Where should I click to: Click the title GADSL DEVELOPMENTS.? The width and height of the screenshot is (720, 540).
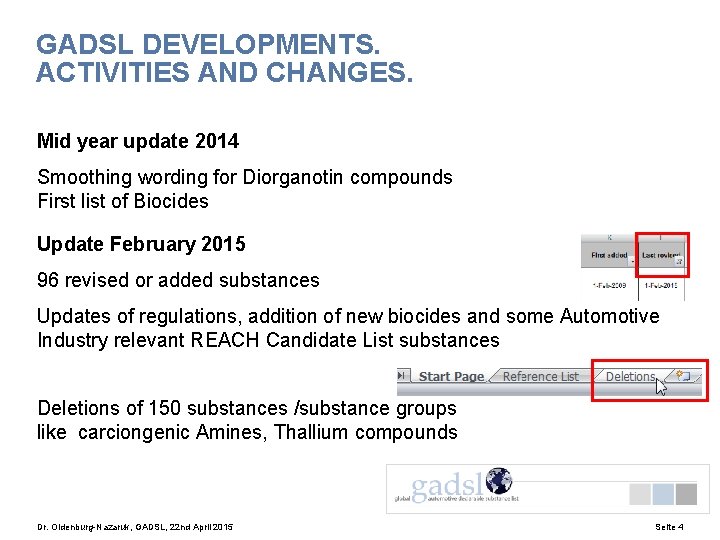[x=208, y=44]
